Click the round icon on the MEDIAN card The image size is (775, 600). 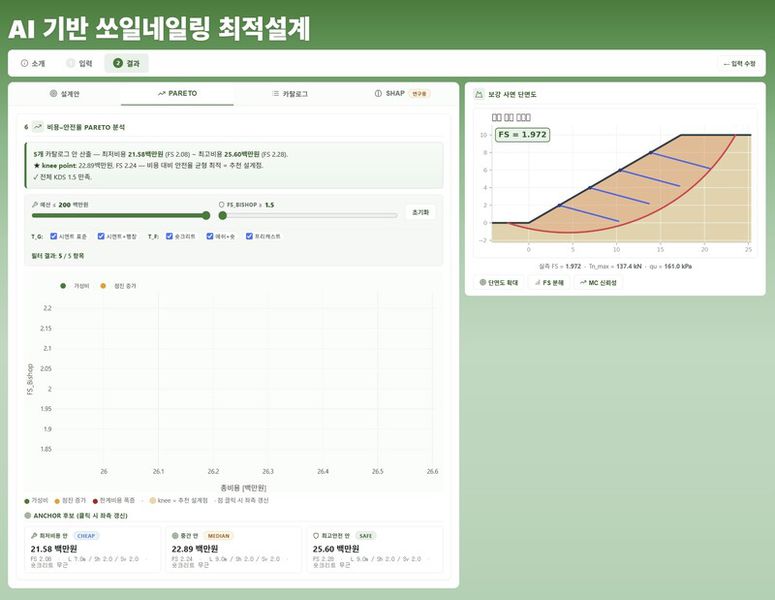click(175, 536)
